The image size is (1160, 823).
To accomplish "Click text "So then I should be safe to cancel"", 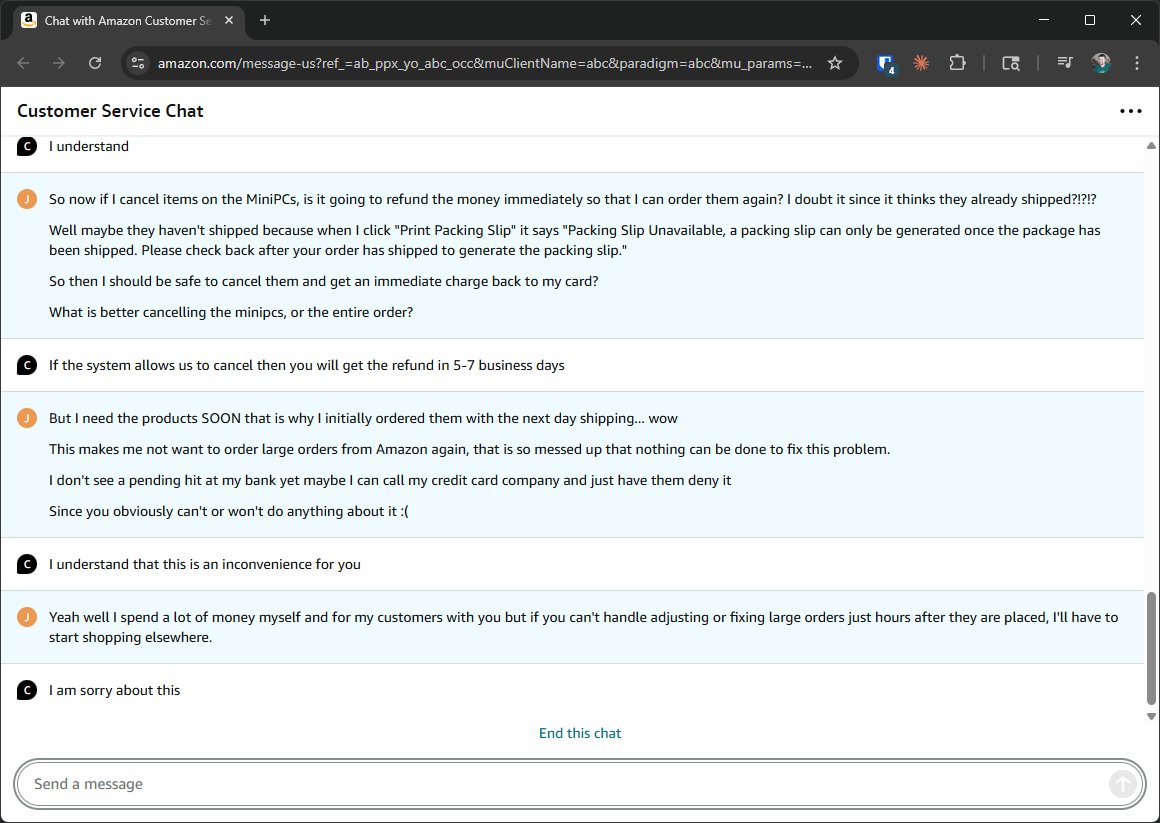I will tap(323, 281).
